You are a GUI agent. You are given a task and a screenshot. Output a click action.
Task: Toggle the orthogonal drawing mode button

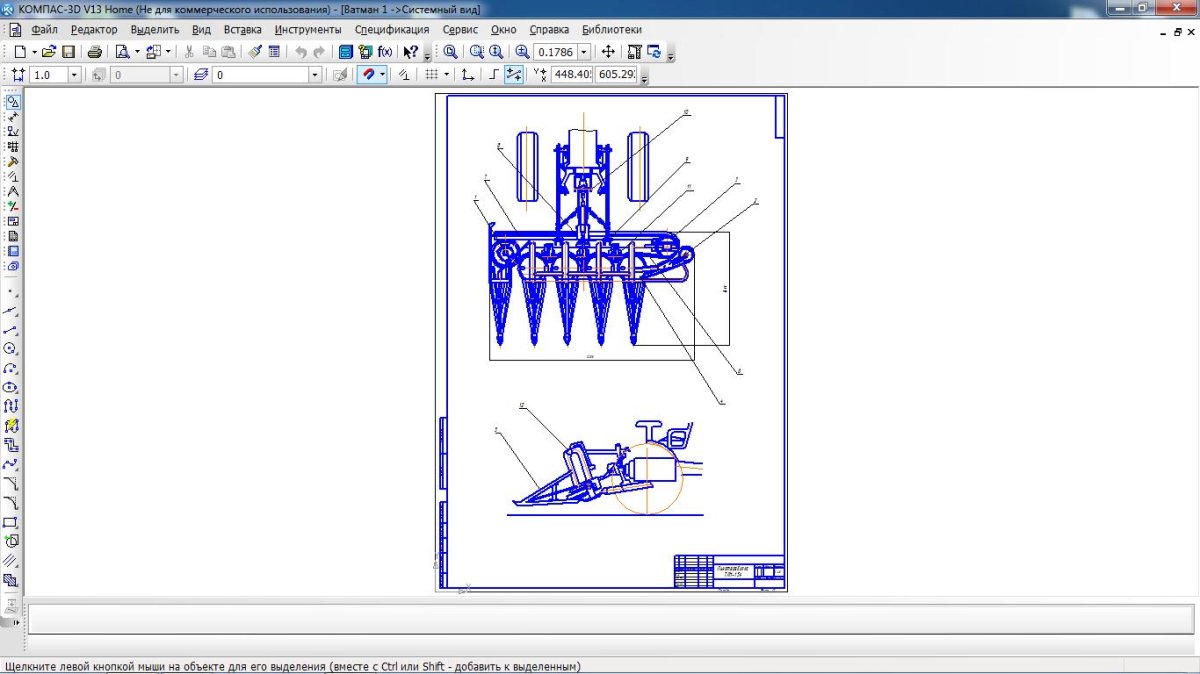pos(493,75)
